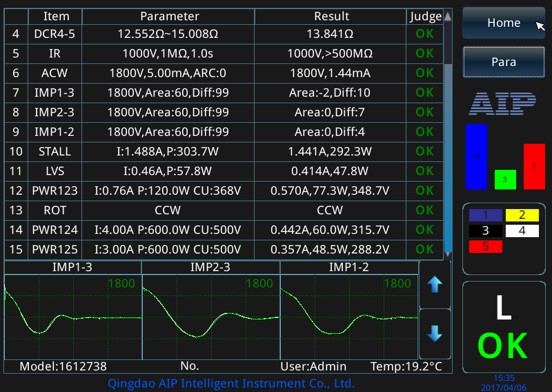Viewport: 552px width, 392px height.
Task: Select the IMP2-3 waveform panel
Action: [211, 310]
